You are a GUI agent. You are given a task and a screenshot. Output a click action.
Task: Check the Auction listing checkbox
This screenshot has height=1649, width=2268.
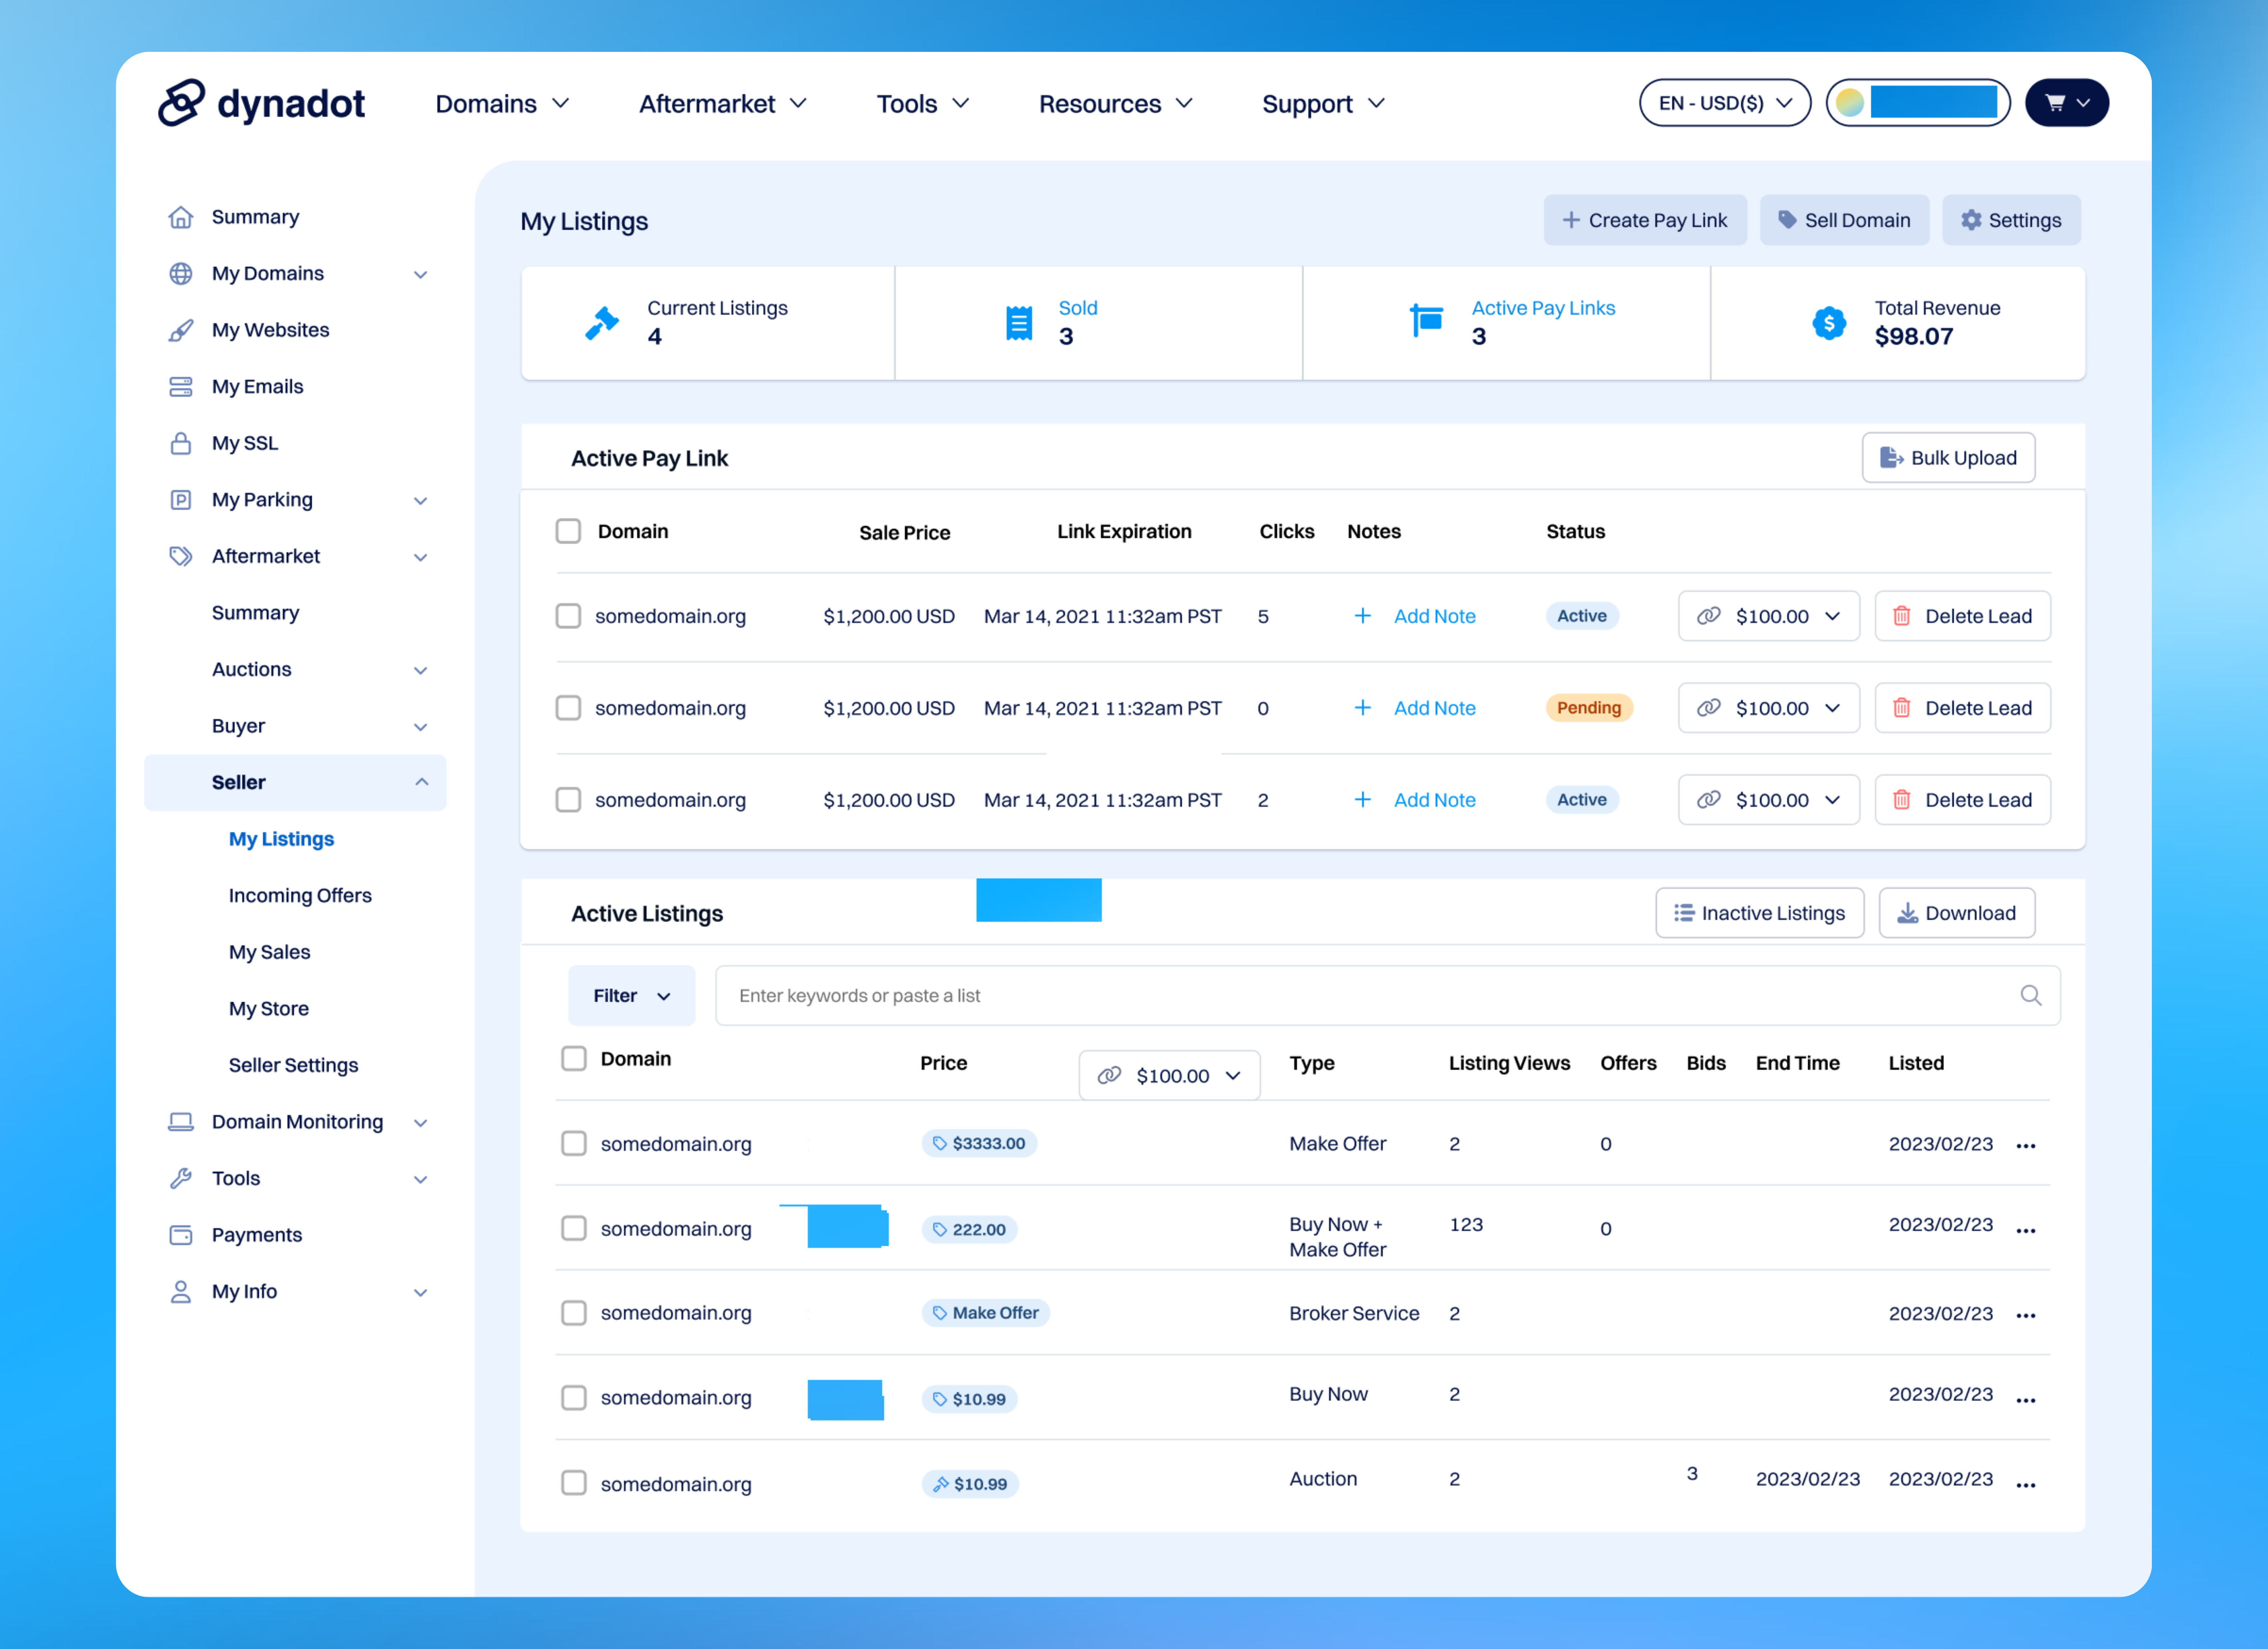tap(574, 1483)
